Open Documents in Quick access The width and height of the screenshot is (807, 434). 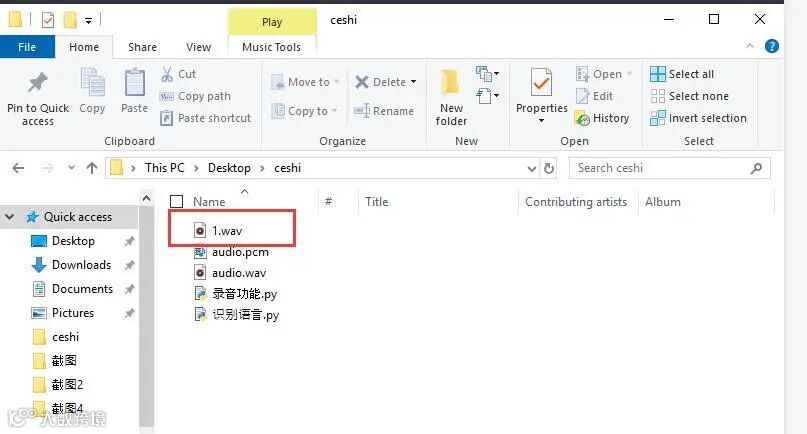(73, 289)
